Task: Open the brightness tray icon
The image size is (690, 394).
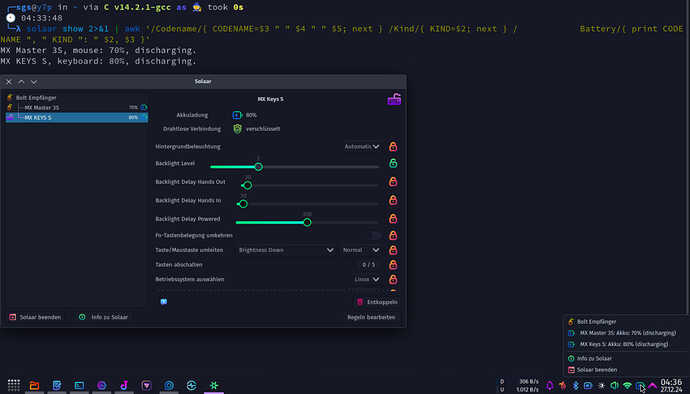Action: (601, 386)
